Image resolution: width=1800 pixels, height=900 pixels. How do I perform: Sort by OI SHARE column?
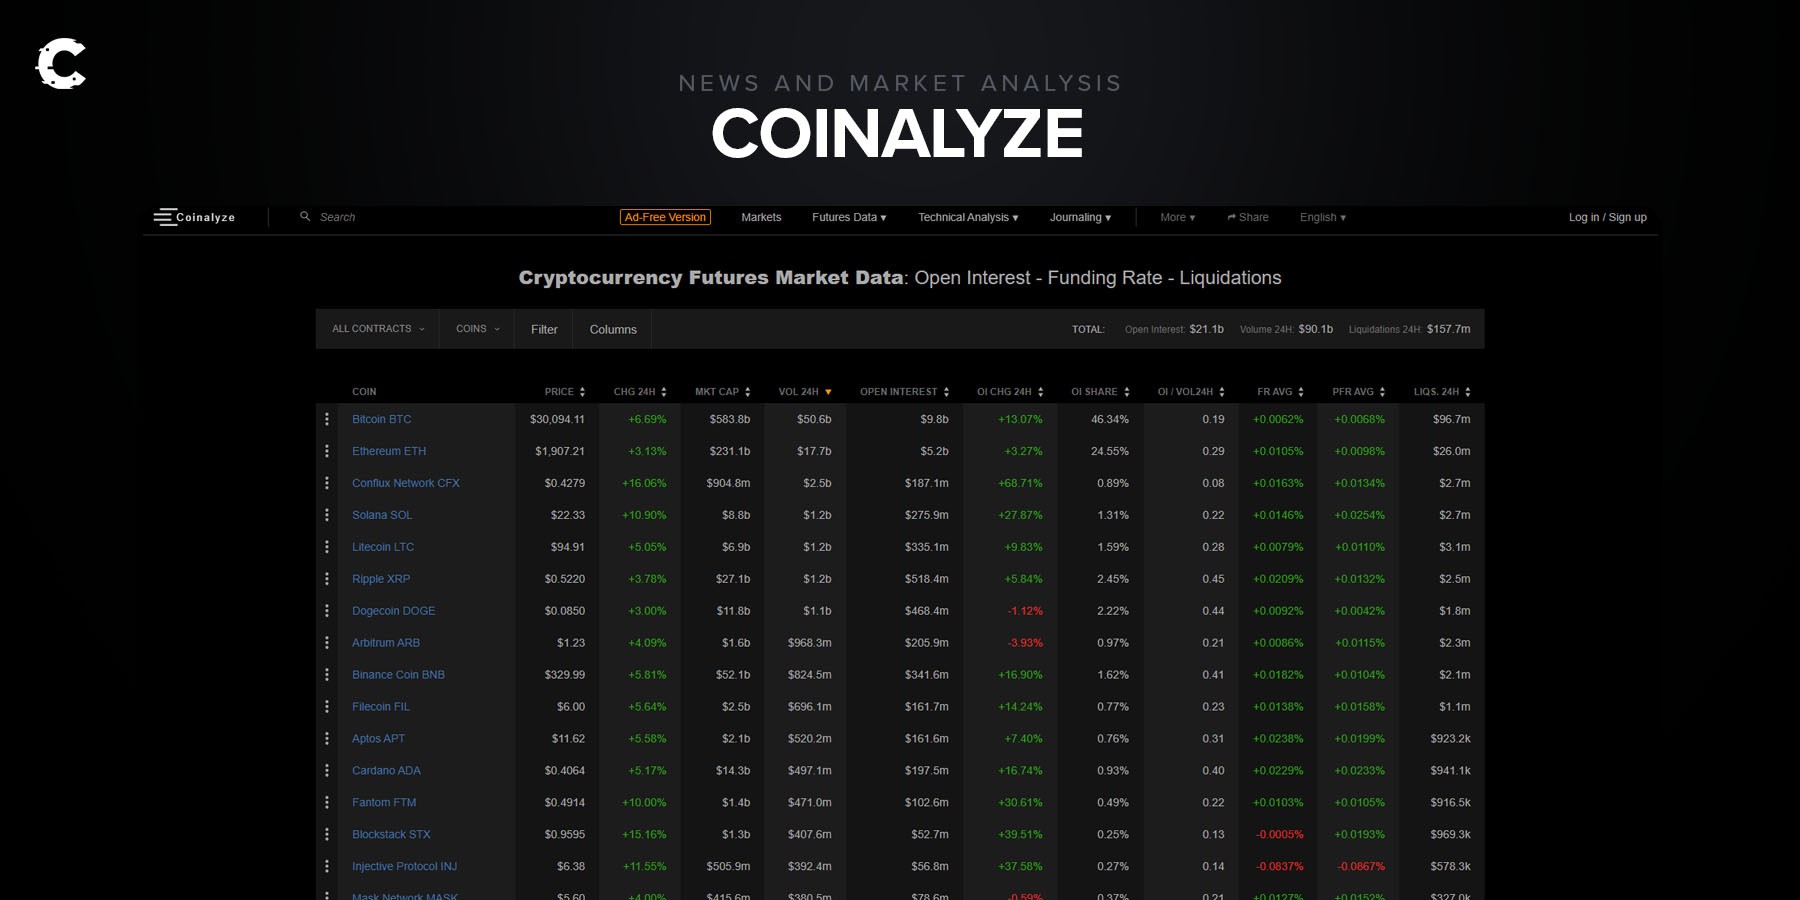click(1100, 392)
